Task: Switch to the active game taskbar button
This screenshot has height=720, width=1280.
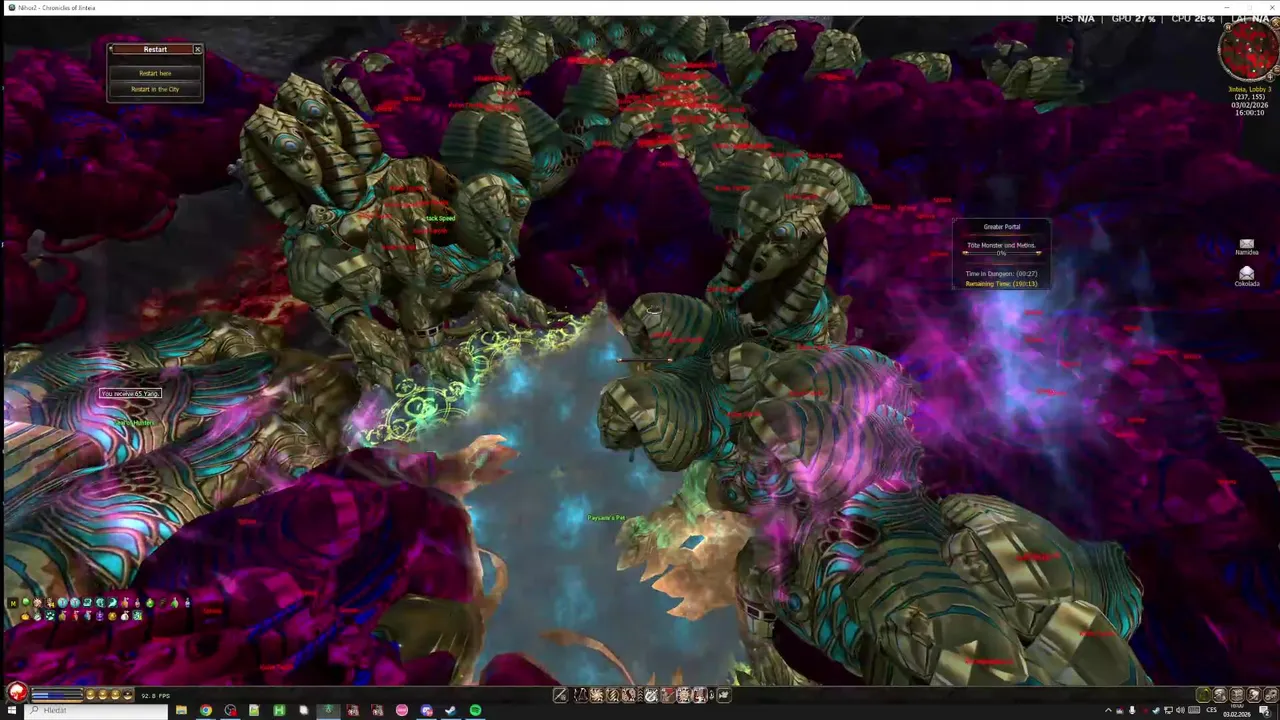Action: point(328,710)
